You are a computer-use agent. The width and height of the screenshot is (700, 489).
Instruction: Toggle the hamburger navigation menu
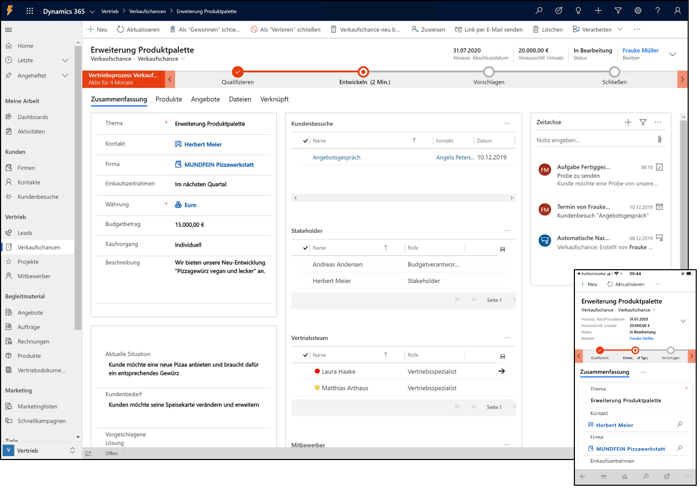(8, 30)
